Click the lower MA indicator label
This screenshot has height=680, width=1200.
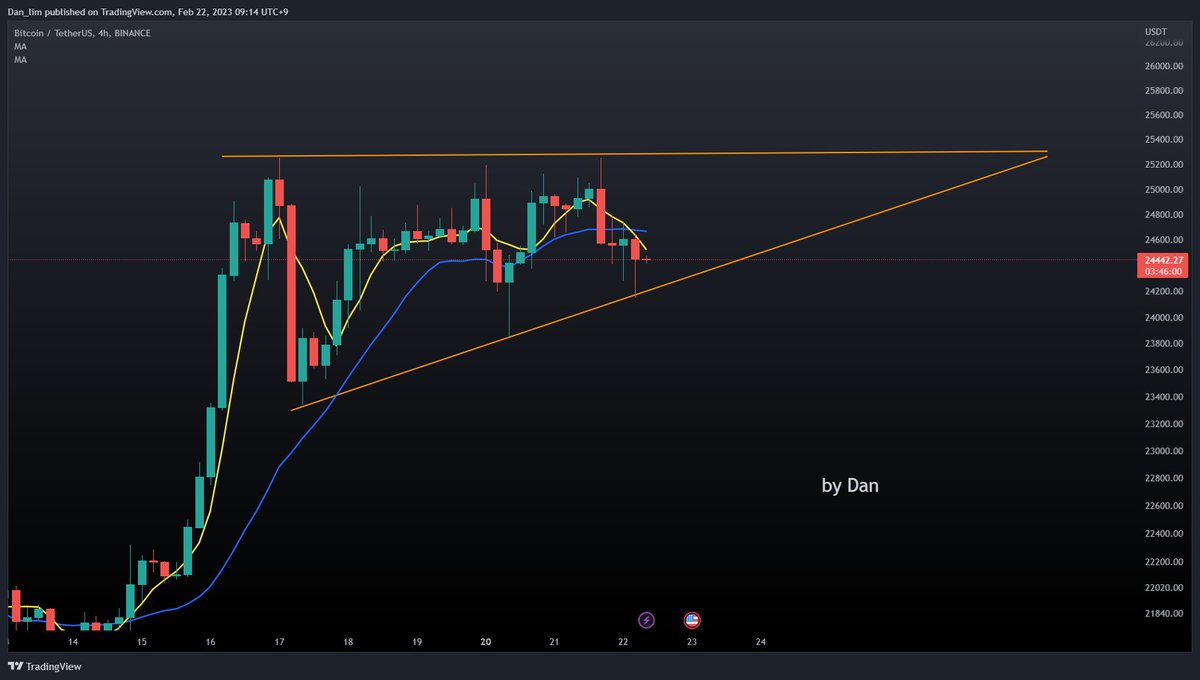pos(20,60)
